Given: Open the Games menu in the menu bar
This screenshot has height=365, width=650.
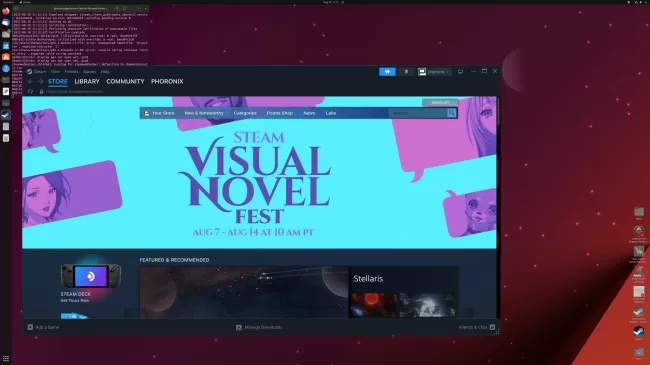Looking at the screenshot, I should [89, 72].
